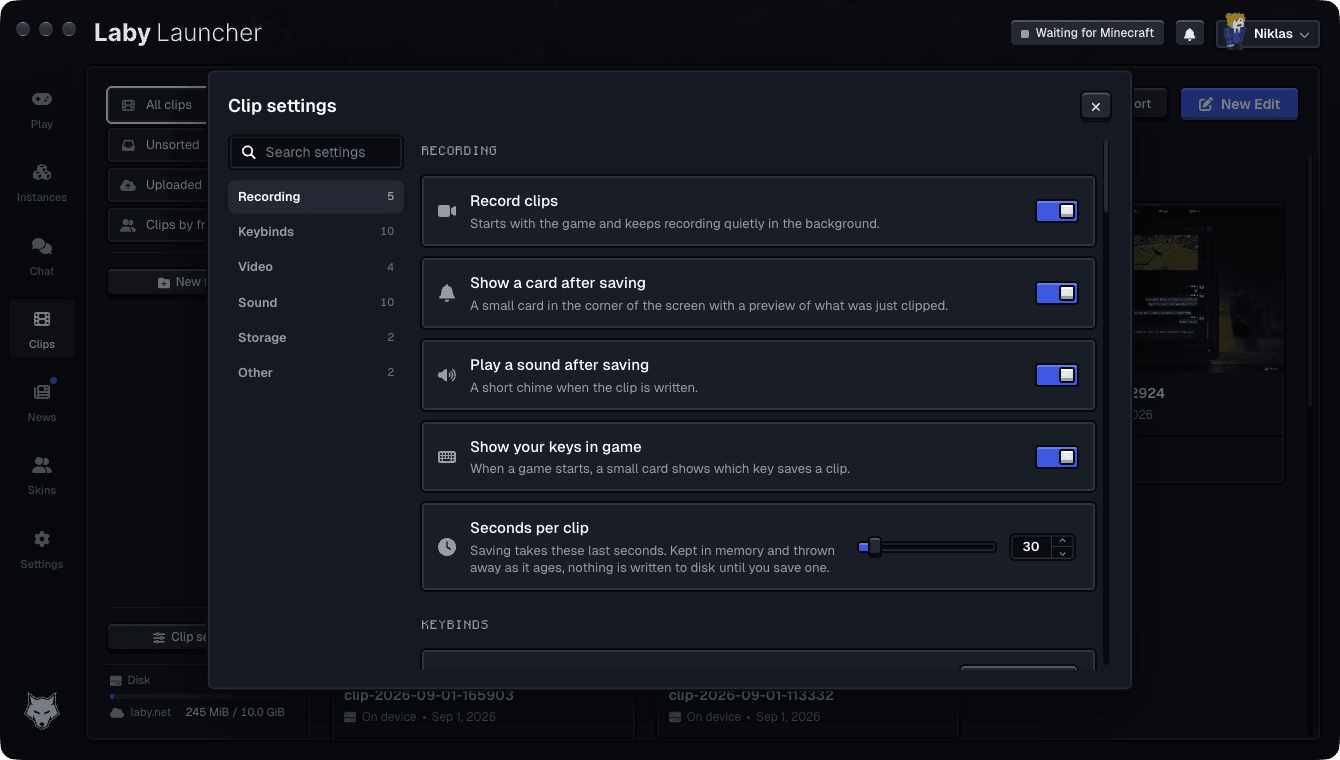Adjust the Seconds per clip slider
This screenshot has height=760, width=1340.
927,547
